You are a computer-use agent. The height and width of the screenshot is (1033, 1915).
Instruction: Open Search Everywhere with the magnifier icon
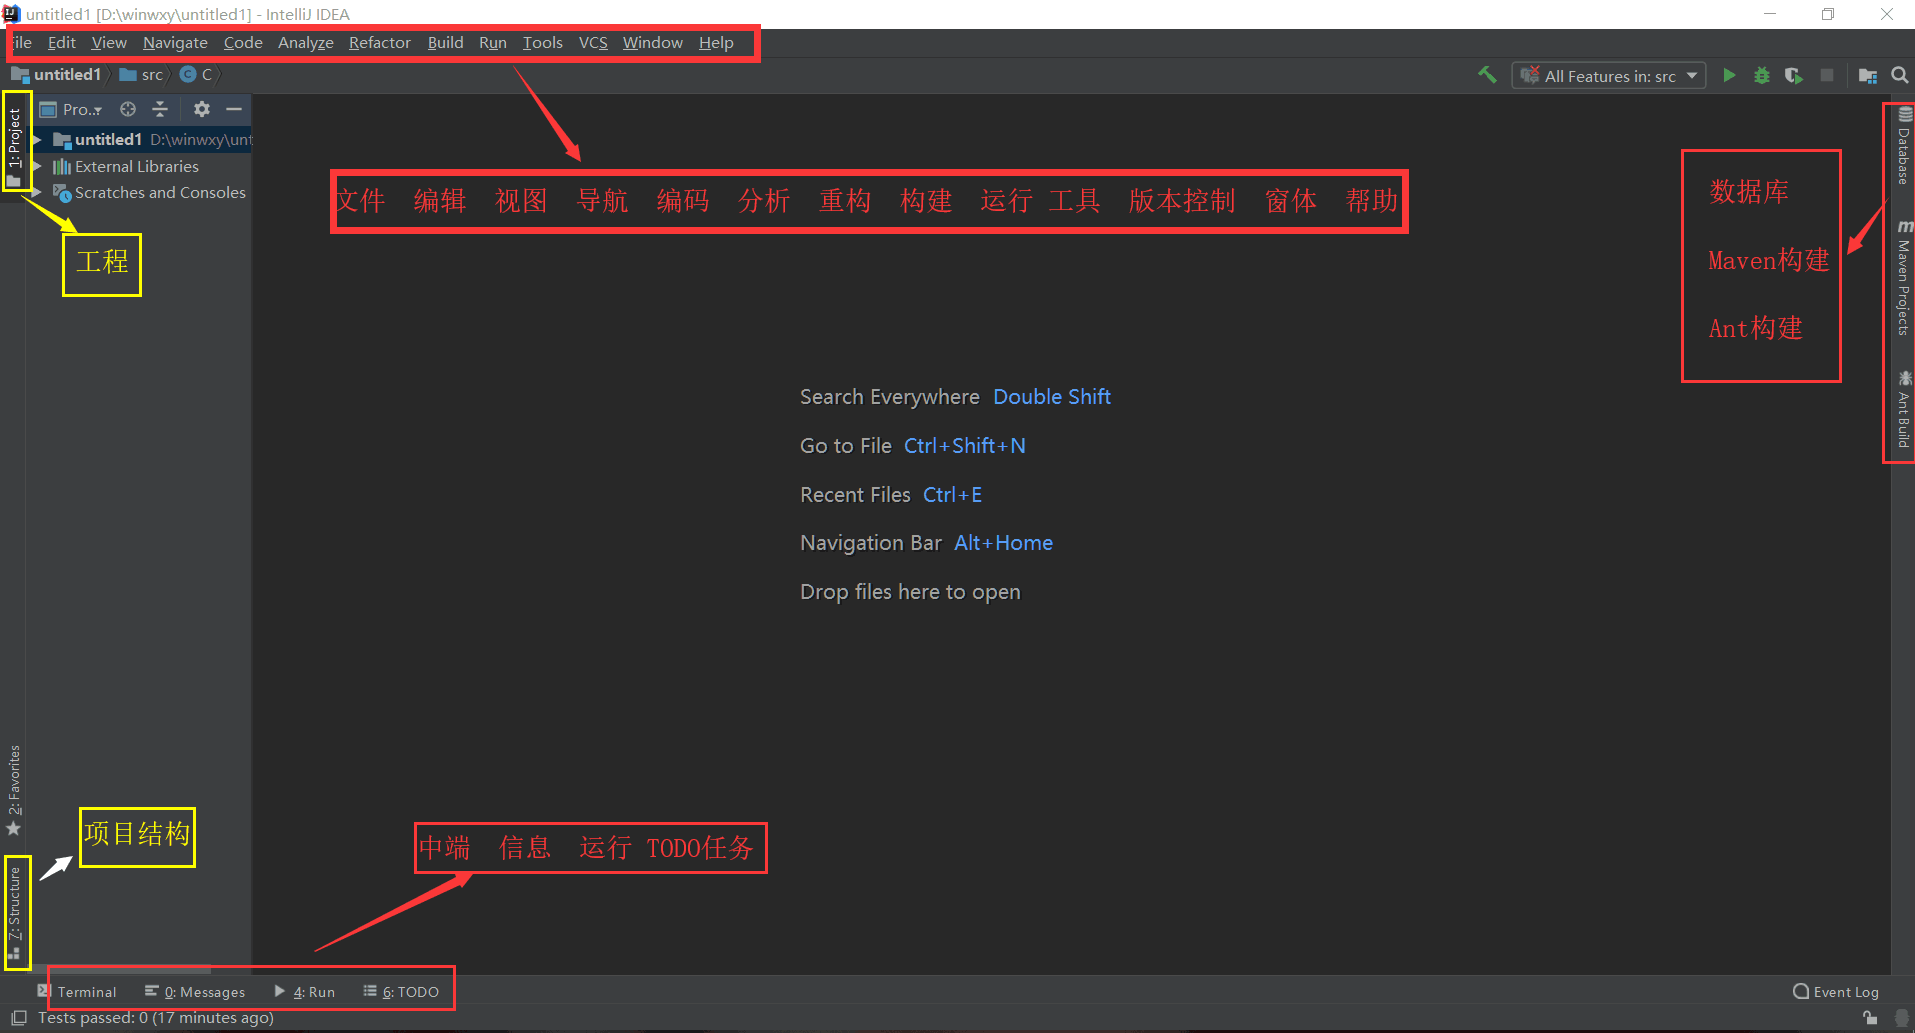pyautogui.click(x=1900, y=75)
